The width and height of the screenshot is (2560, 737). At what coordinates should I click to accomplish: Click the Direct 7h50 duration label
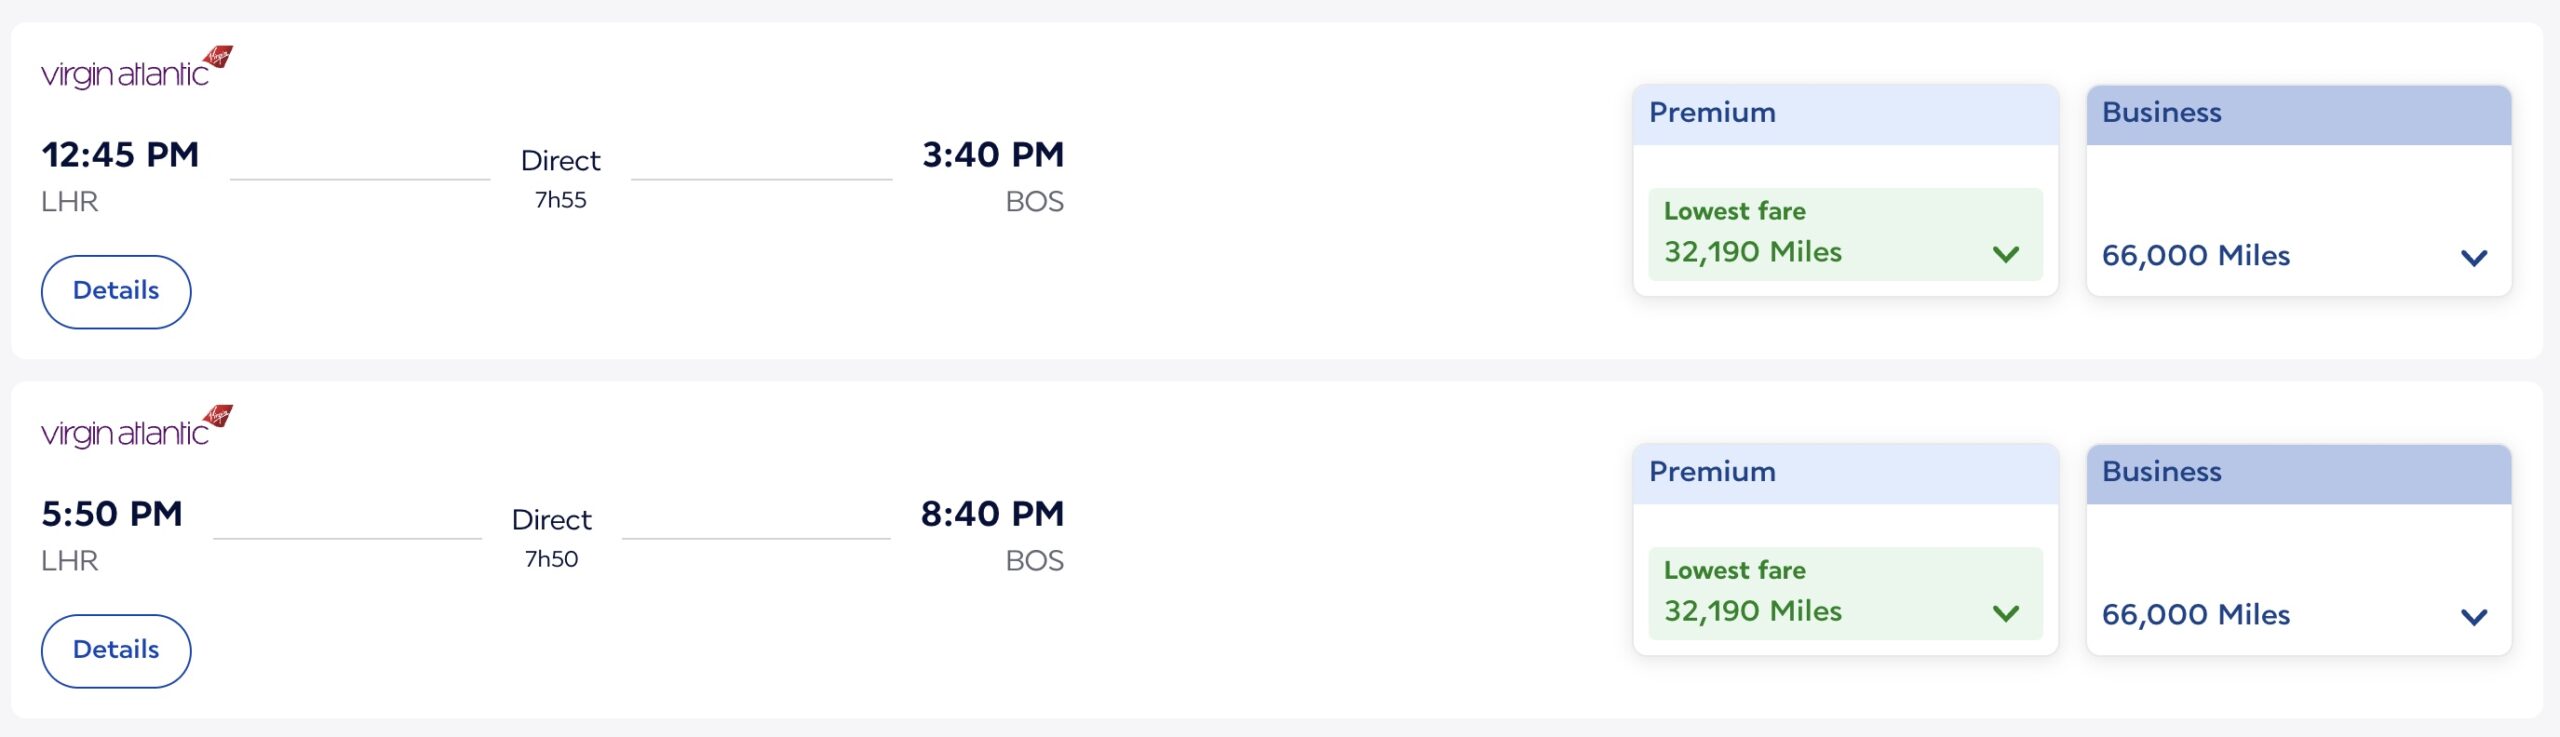click(x=551, y=537)
